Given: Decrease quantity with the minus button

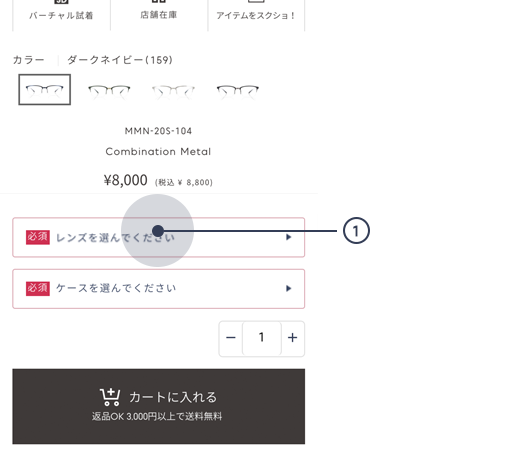Looking at the screenshot, I should tap(231, 338).
